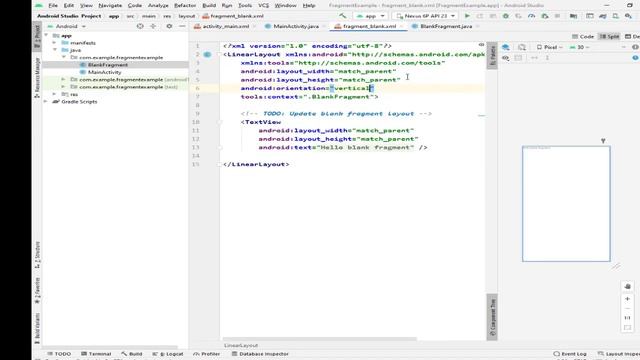Open the preview View Options eye dropdown
The image size is (640, 360).
click(506, 58)
